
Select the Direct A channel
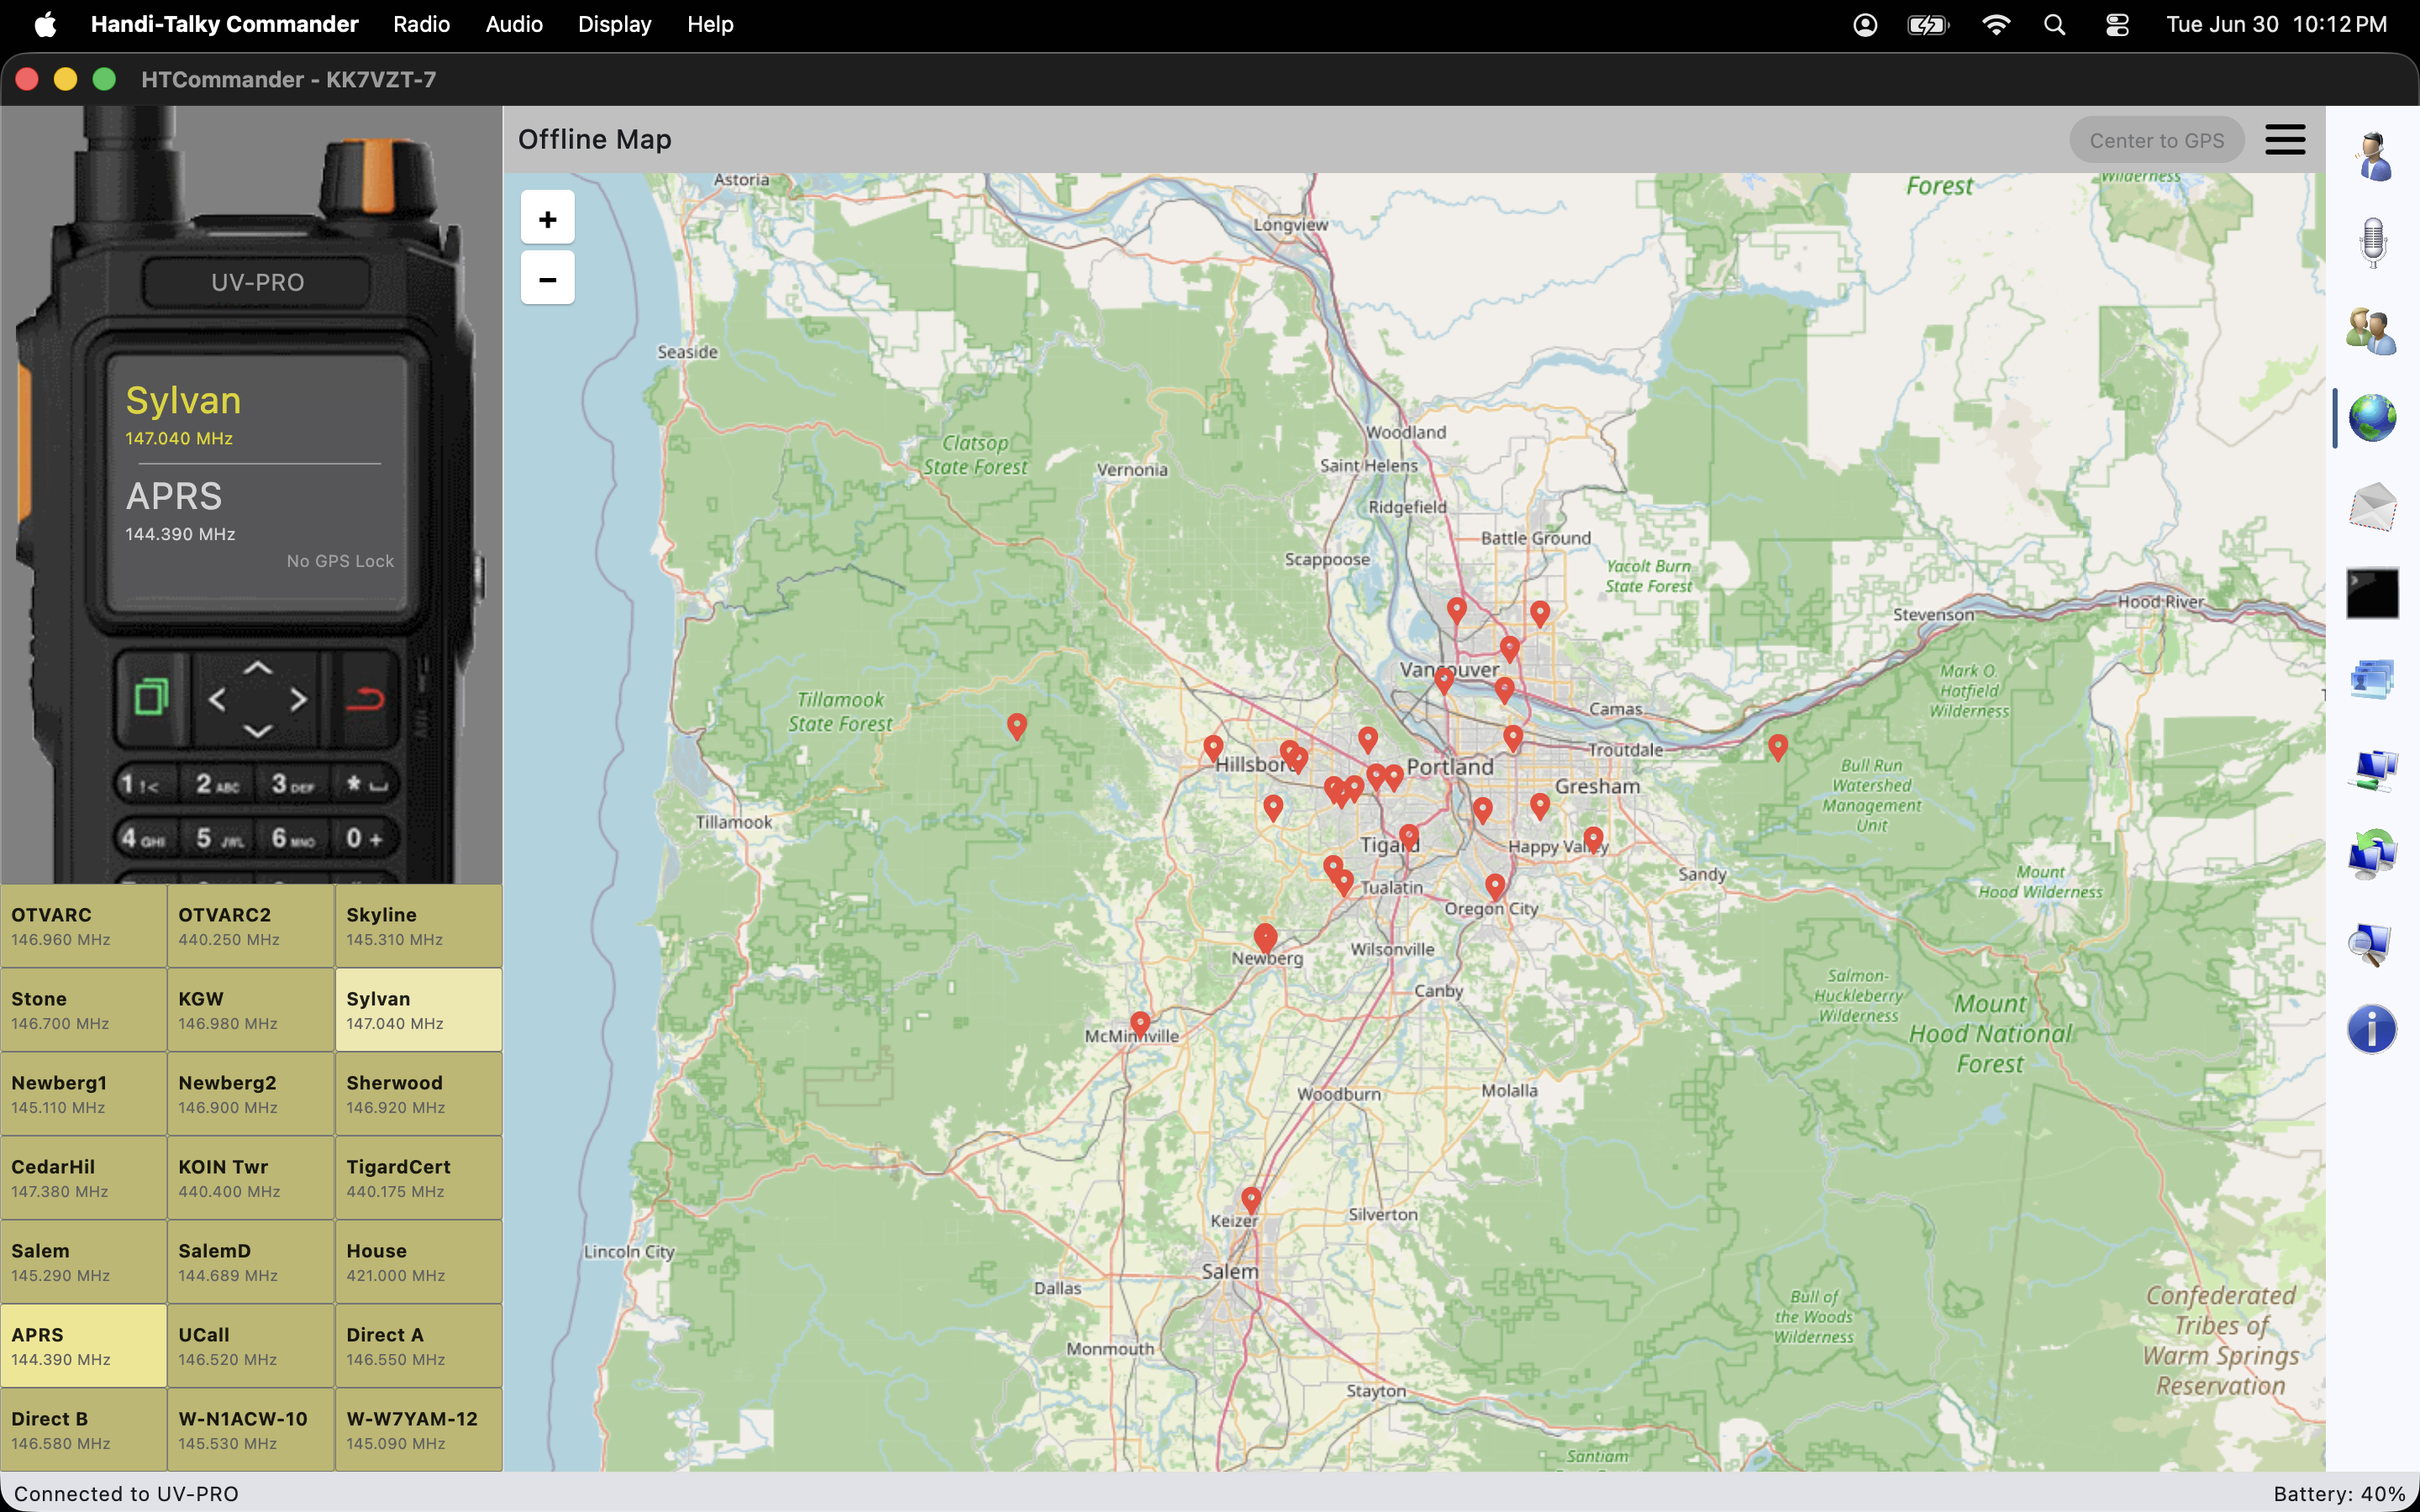[x=418, y=1346]
